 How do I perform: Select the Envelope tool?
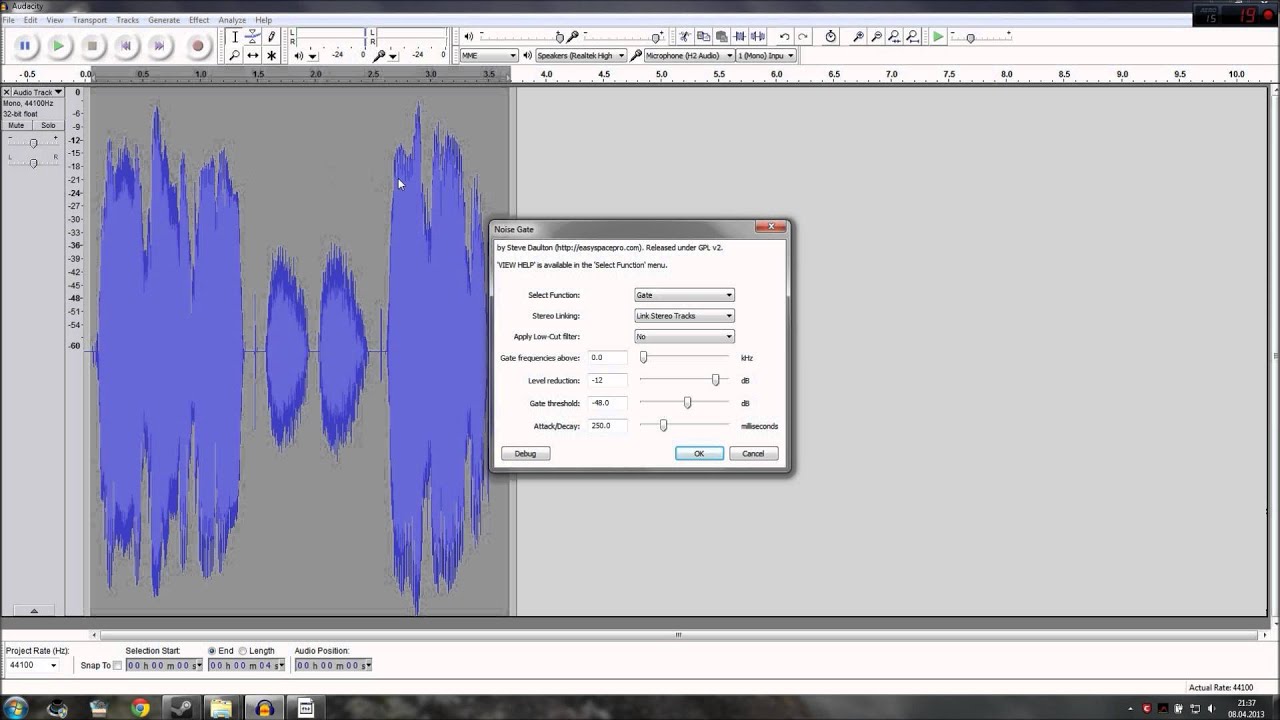[253, 37]
